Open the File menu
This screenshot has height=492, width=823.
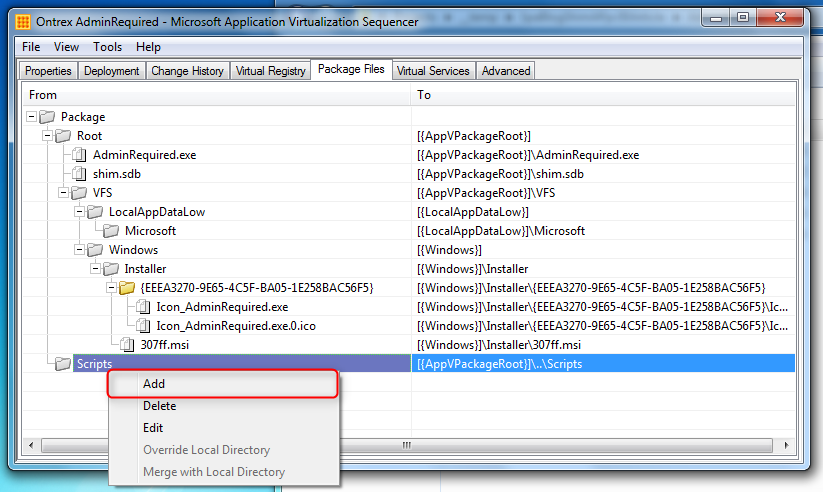point(31,47)
